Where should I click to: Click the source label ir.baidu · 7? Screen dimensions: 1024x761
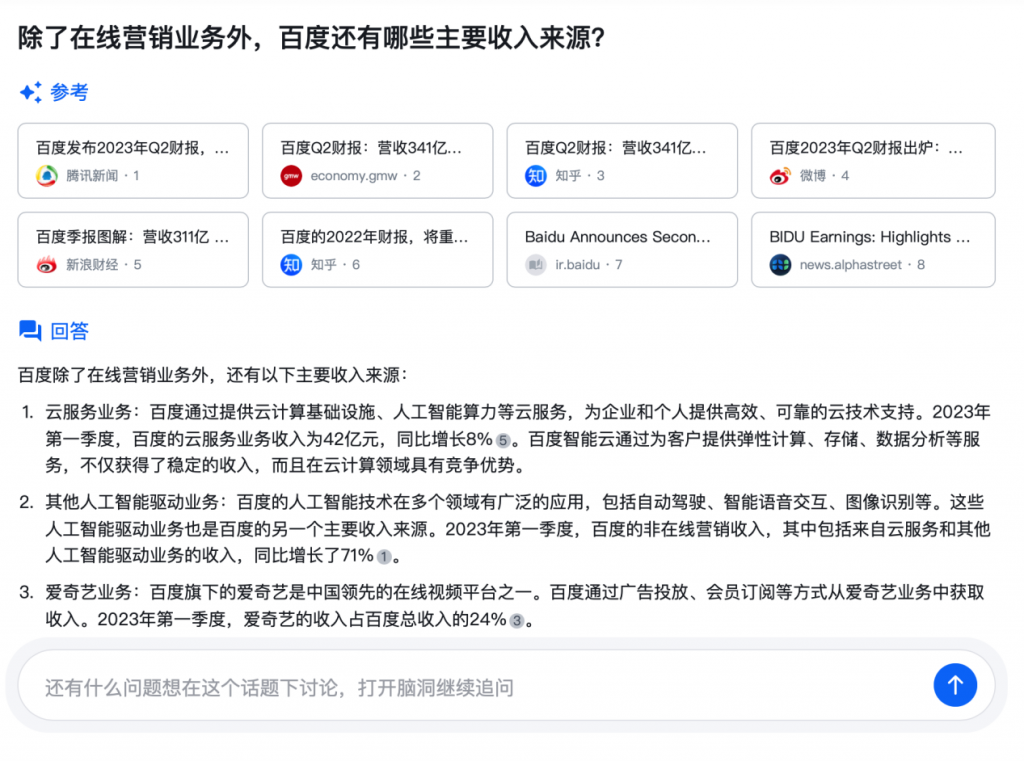pyautogui.click(x=588, y=265)
